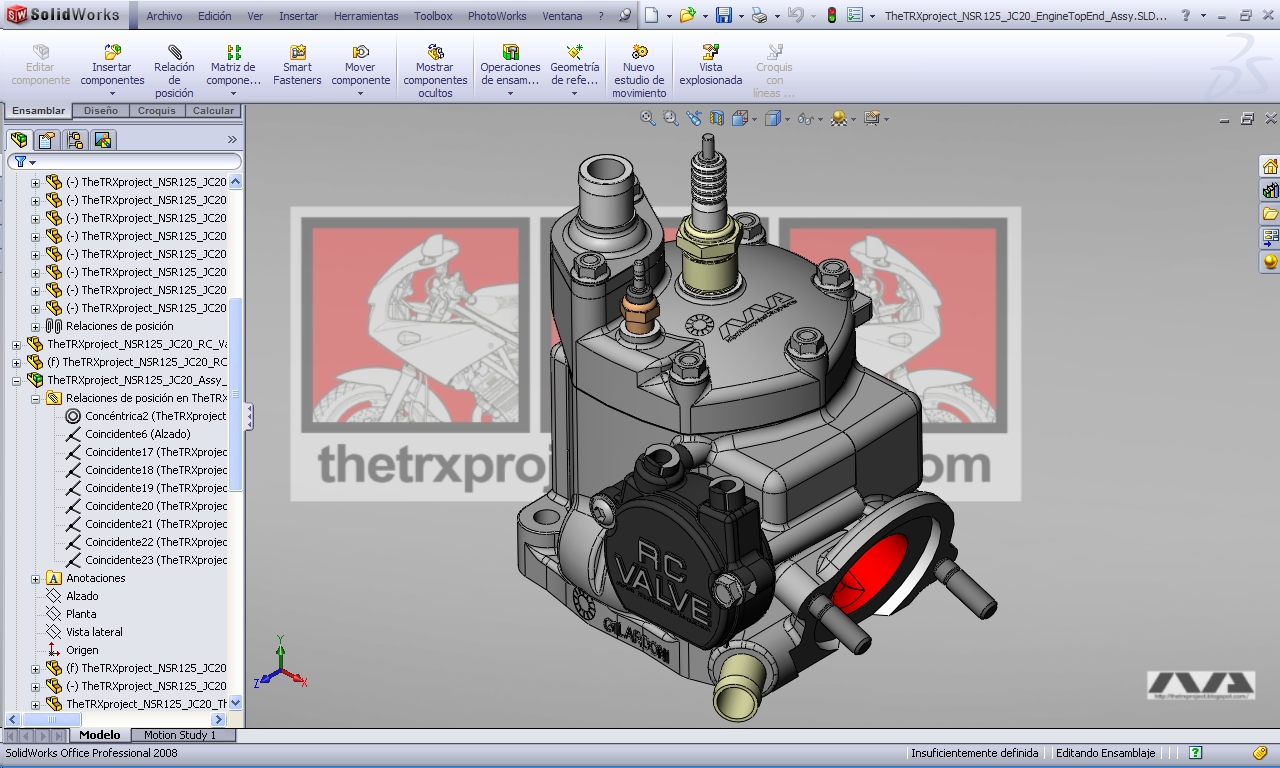The height and width of the screenshot is (768, 1280).
Task: Click the tree horizontal scroll right arrow
Action: 219,719
